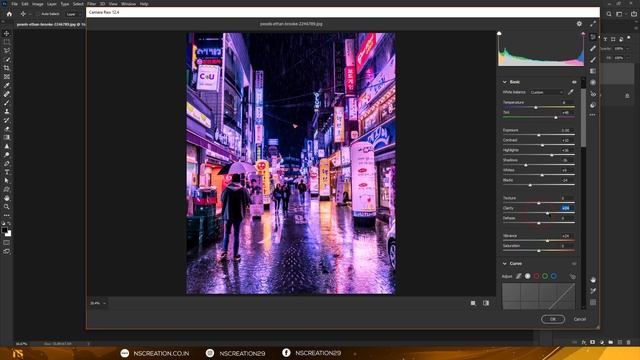This screenshot has height=360, width=640.
Task: Select the Crop tool in Photoshop toolbar
Action: point(7,68)
